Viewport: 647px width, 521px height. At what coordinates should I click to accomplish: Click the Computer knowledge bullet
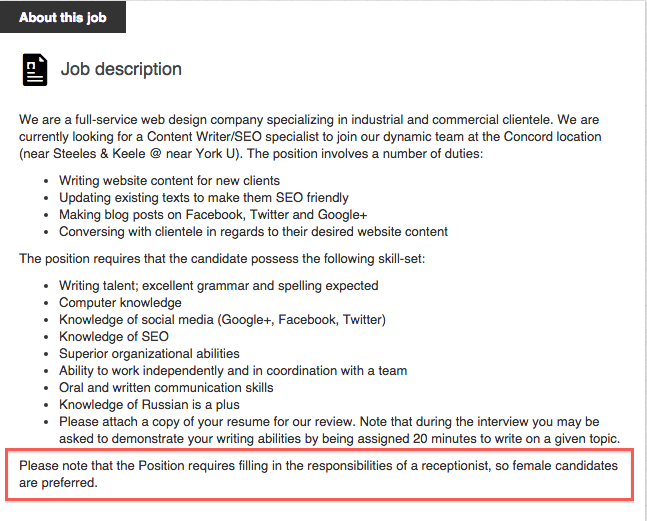120,302
